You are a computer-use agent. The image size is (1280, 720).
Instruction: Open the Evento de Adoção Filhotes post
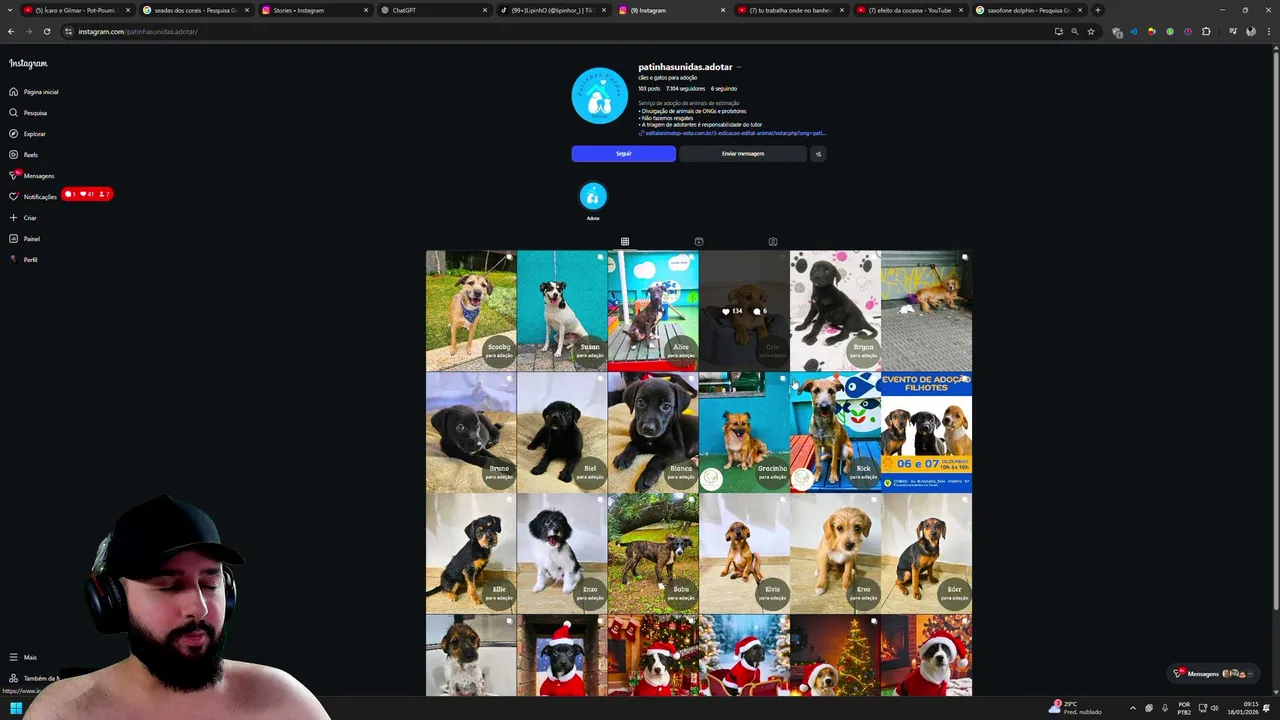(926, 432)
